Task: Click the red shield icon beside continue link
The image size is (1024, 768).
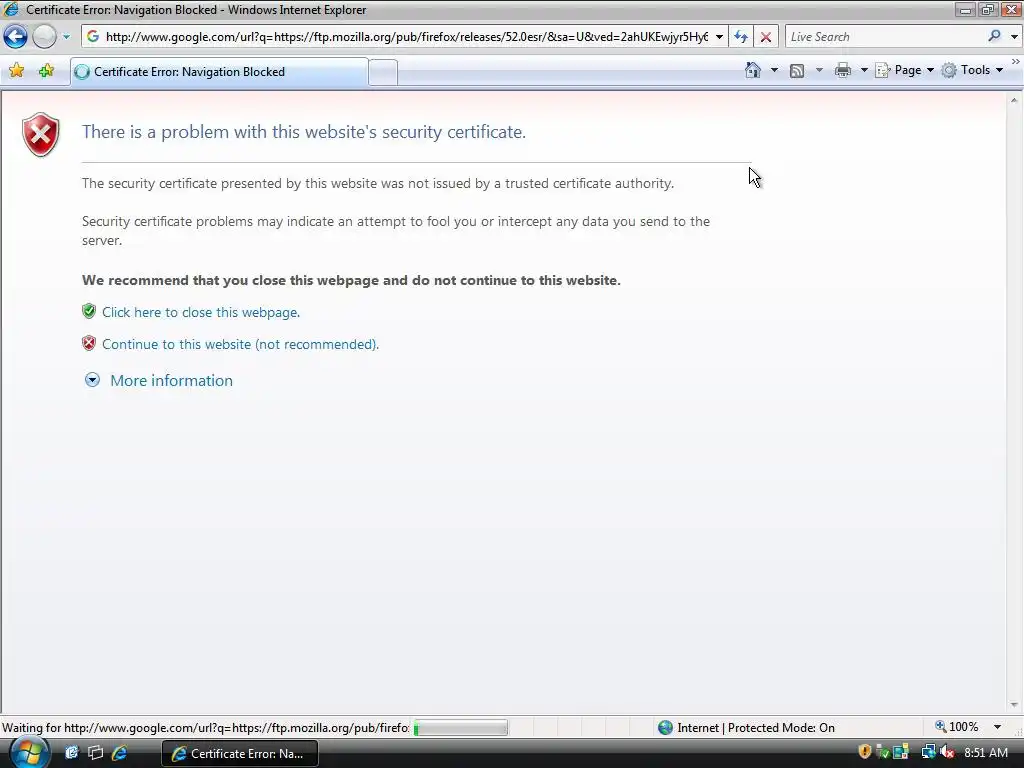Action: 89,343
